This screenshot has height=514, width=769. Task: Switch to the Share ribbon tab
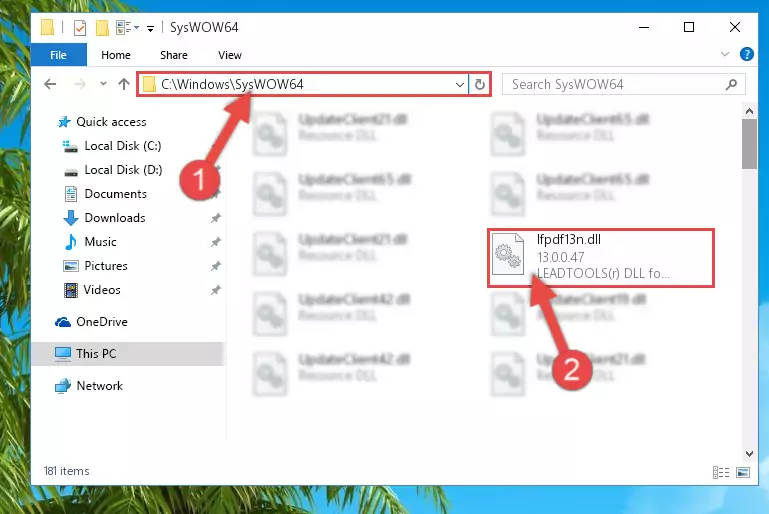[x=174, y=55]
